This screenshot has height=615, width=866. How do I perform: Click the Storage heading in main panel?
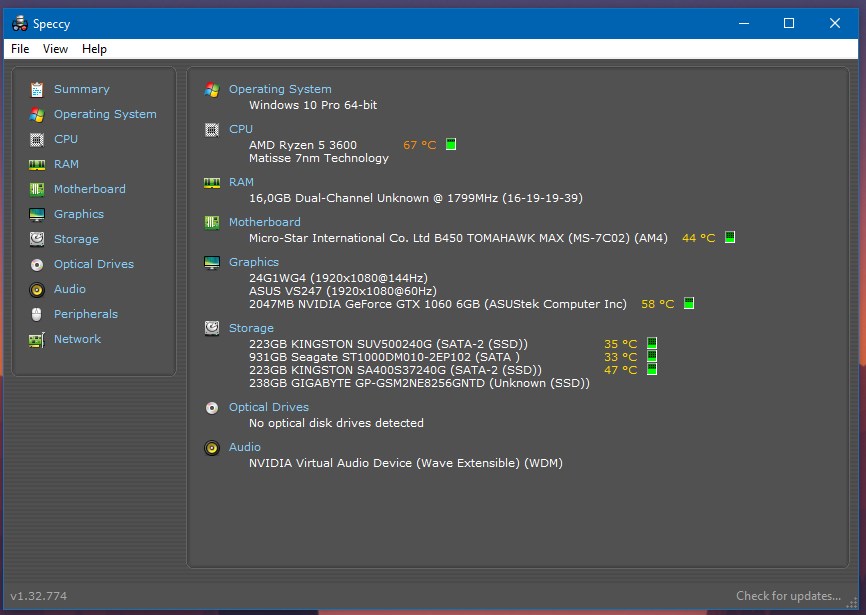click(x=251, y=328)
